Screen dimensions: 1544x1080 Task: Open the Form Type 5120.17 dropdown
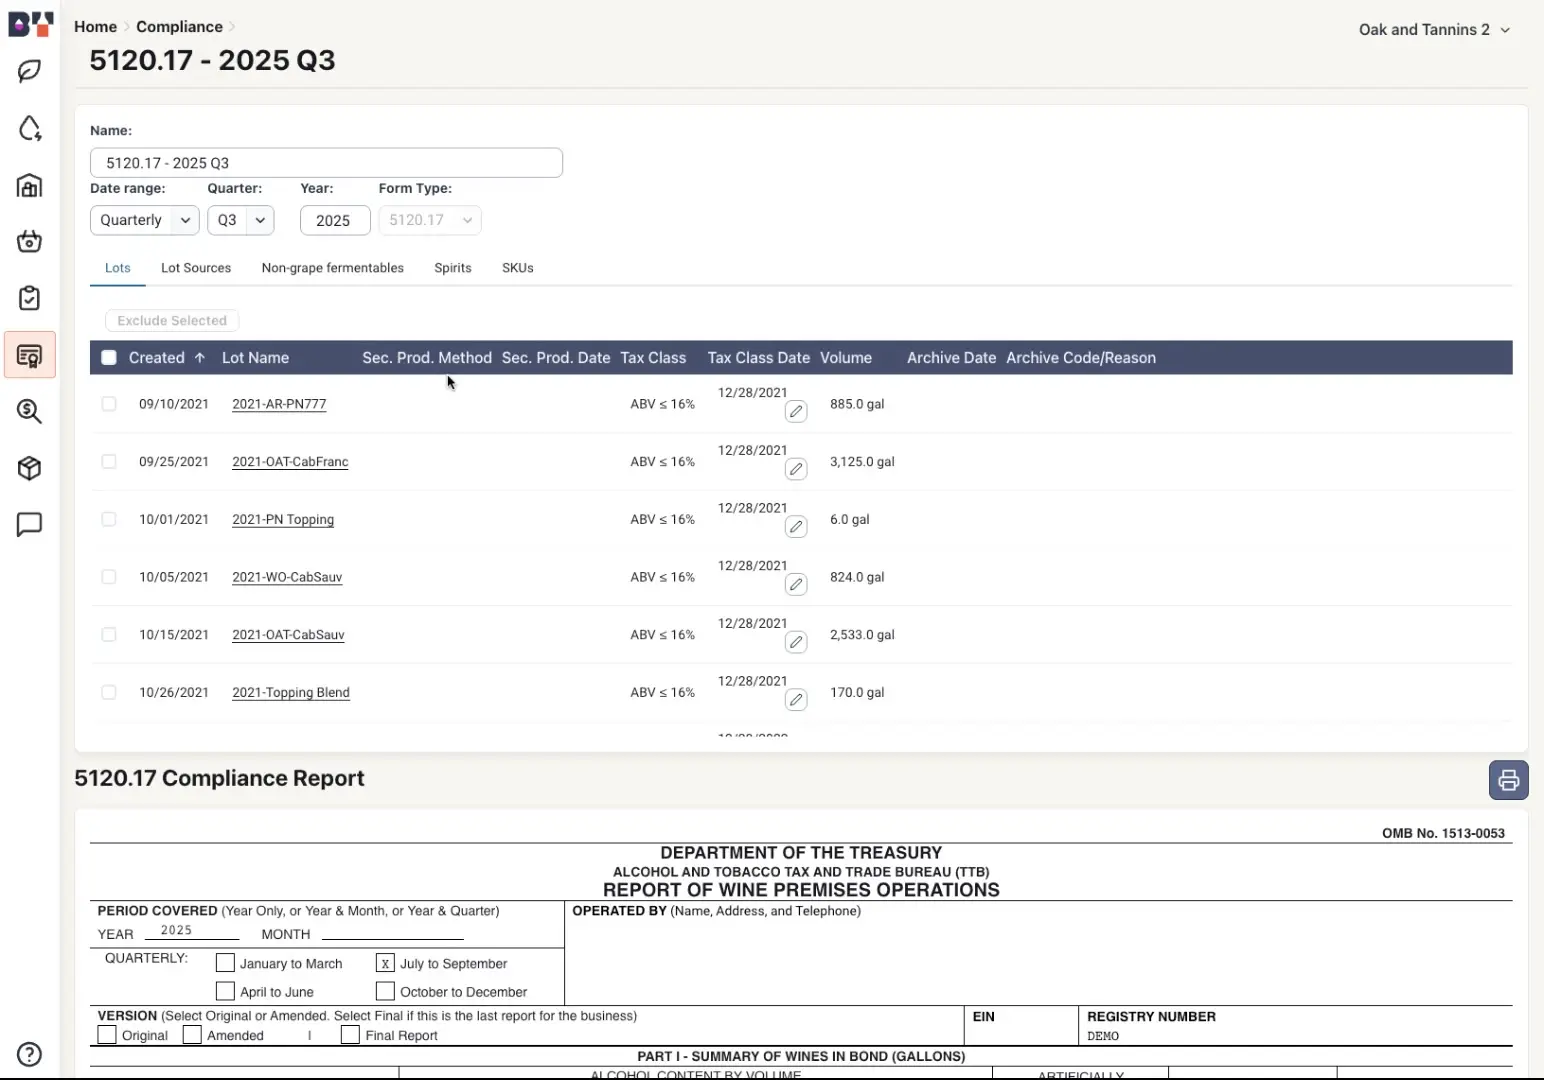[430, 220]
